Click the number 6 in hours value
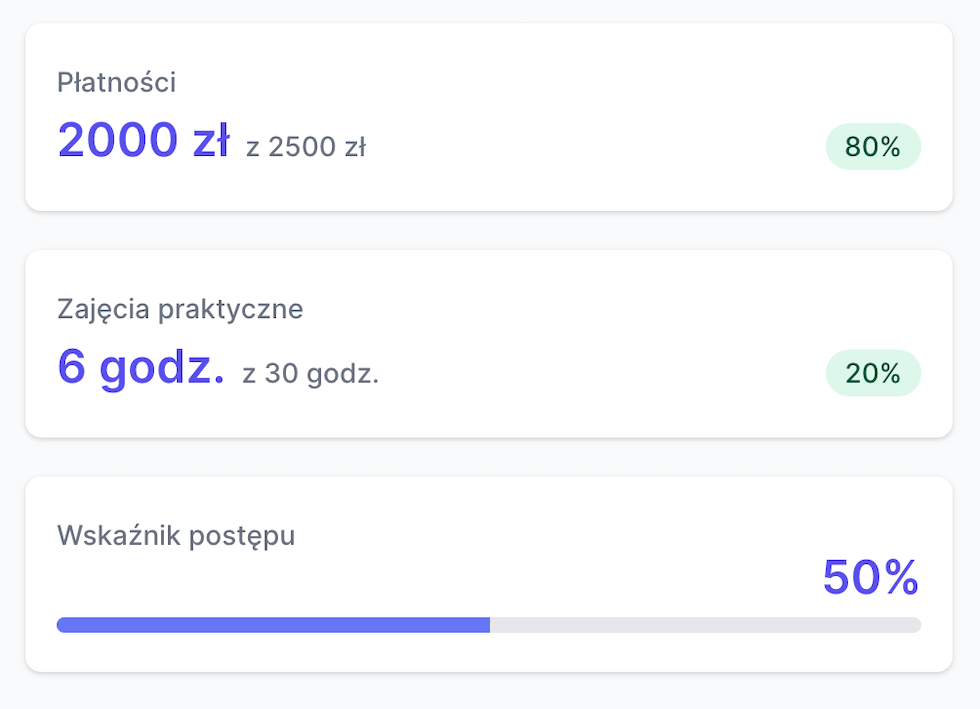Viewport: 980px width, 709px height. 71,366
